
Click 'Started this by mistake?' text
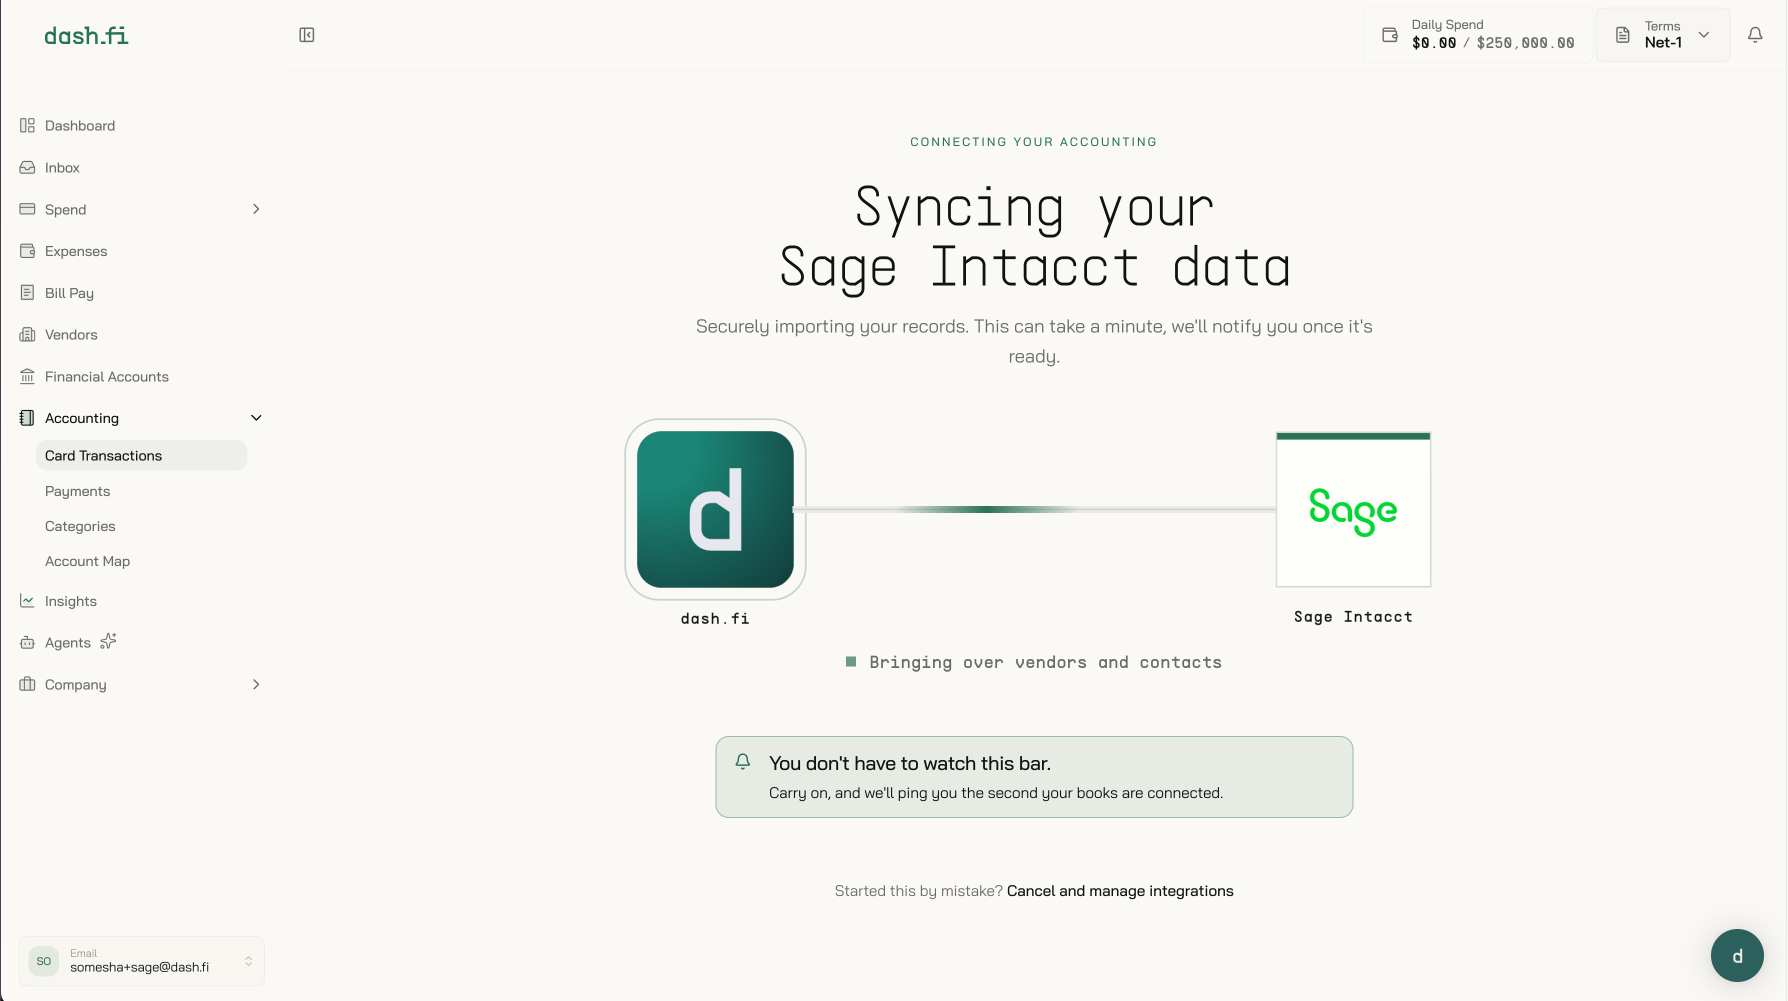click(x=919, y=891)
